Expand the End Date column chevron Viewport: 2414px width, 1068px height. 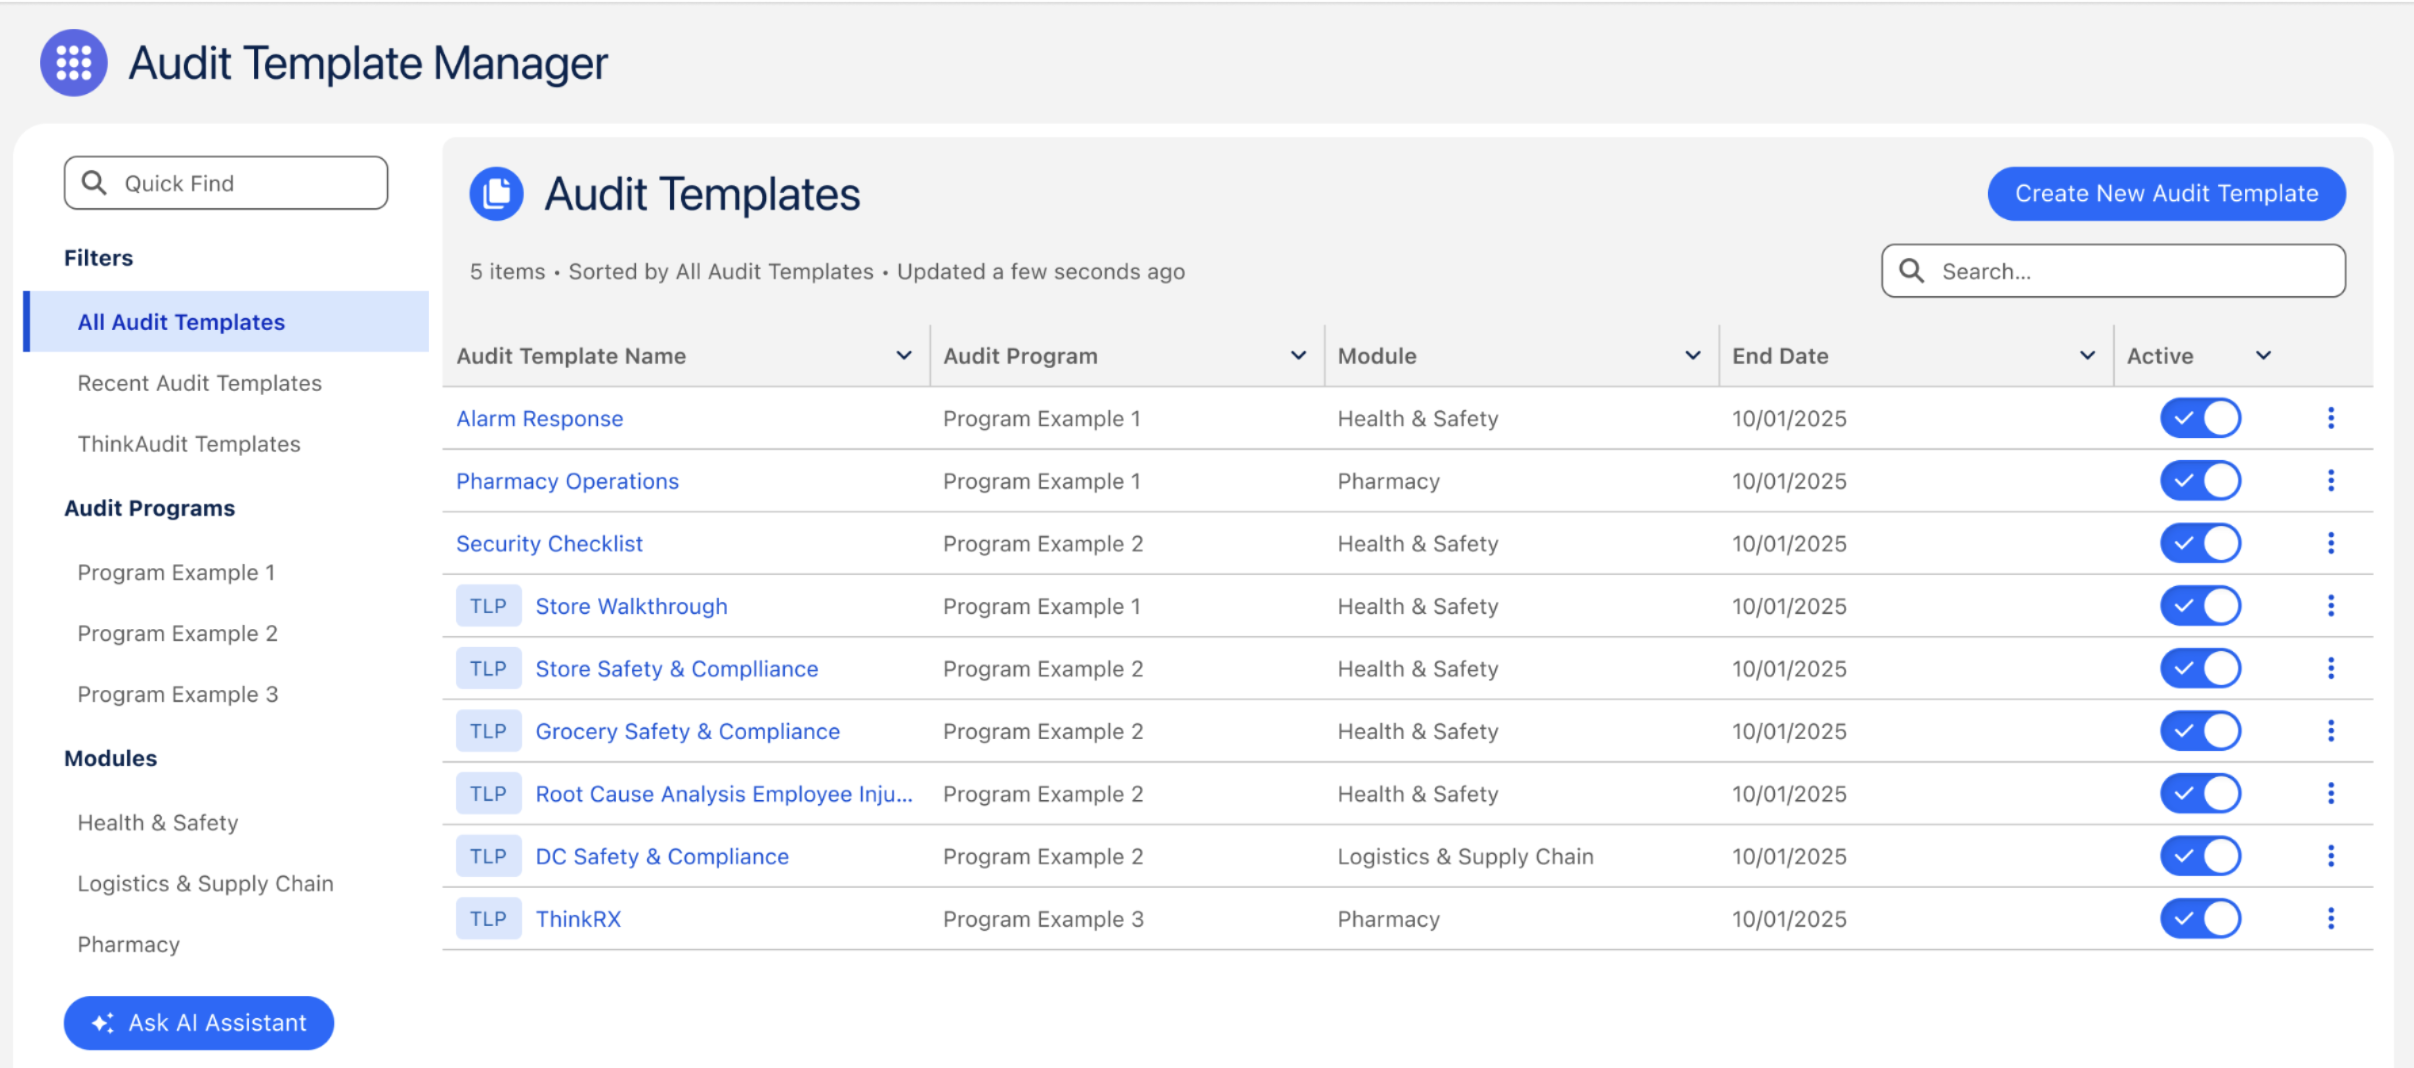tap(2087, 356)
